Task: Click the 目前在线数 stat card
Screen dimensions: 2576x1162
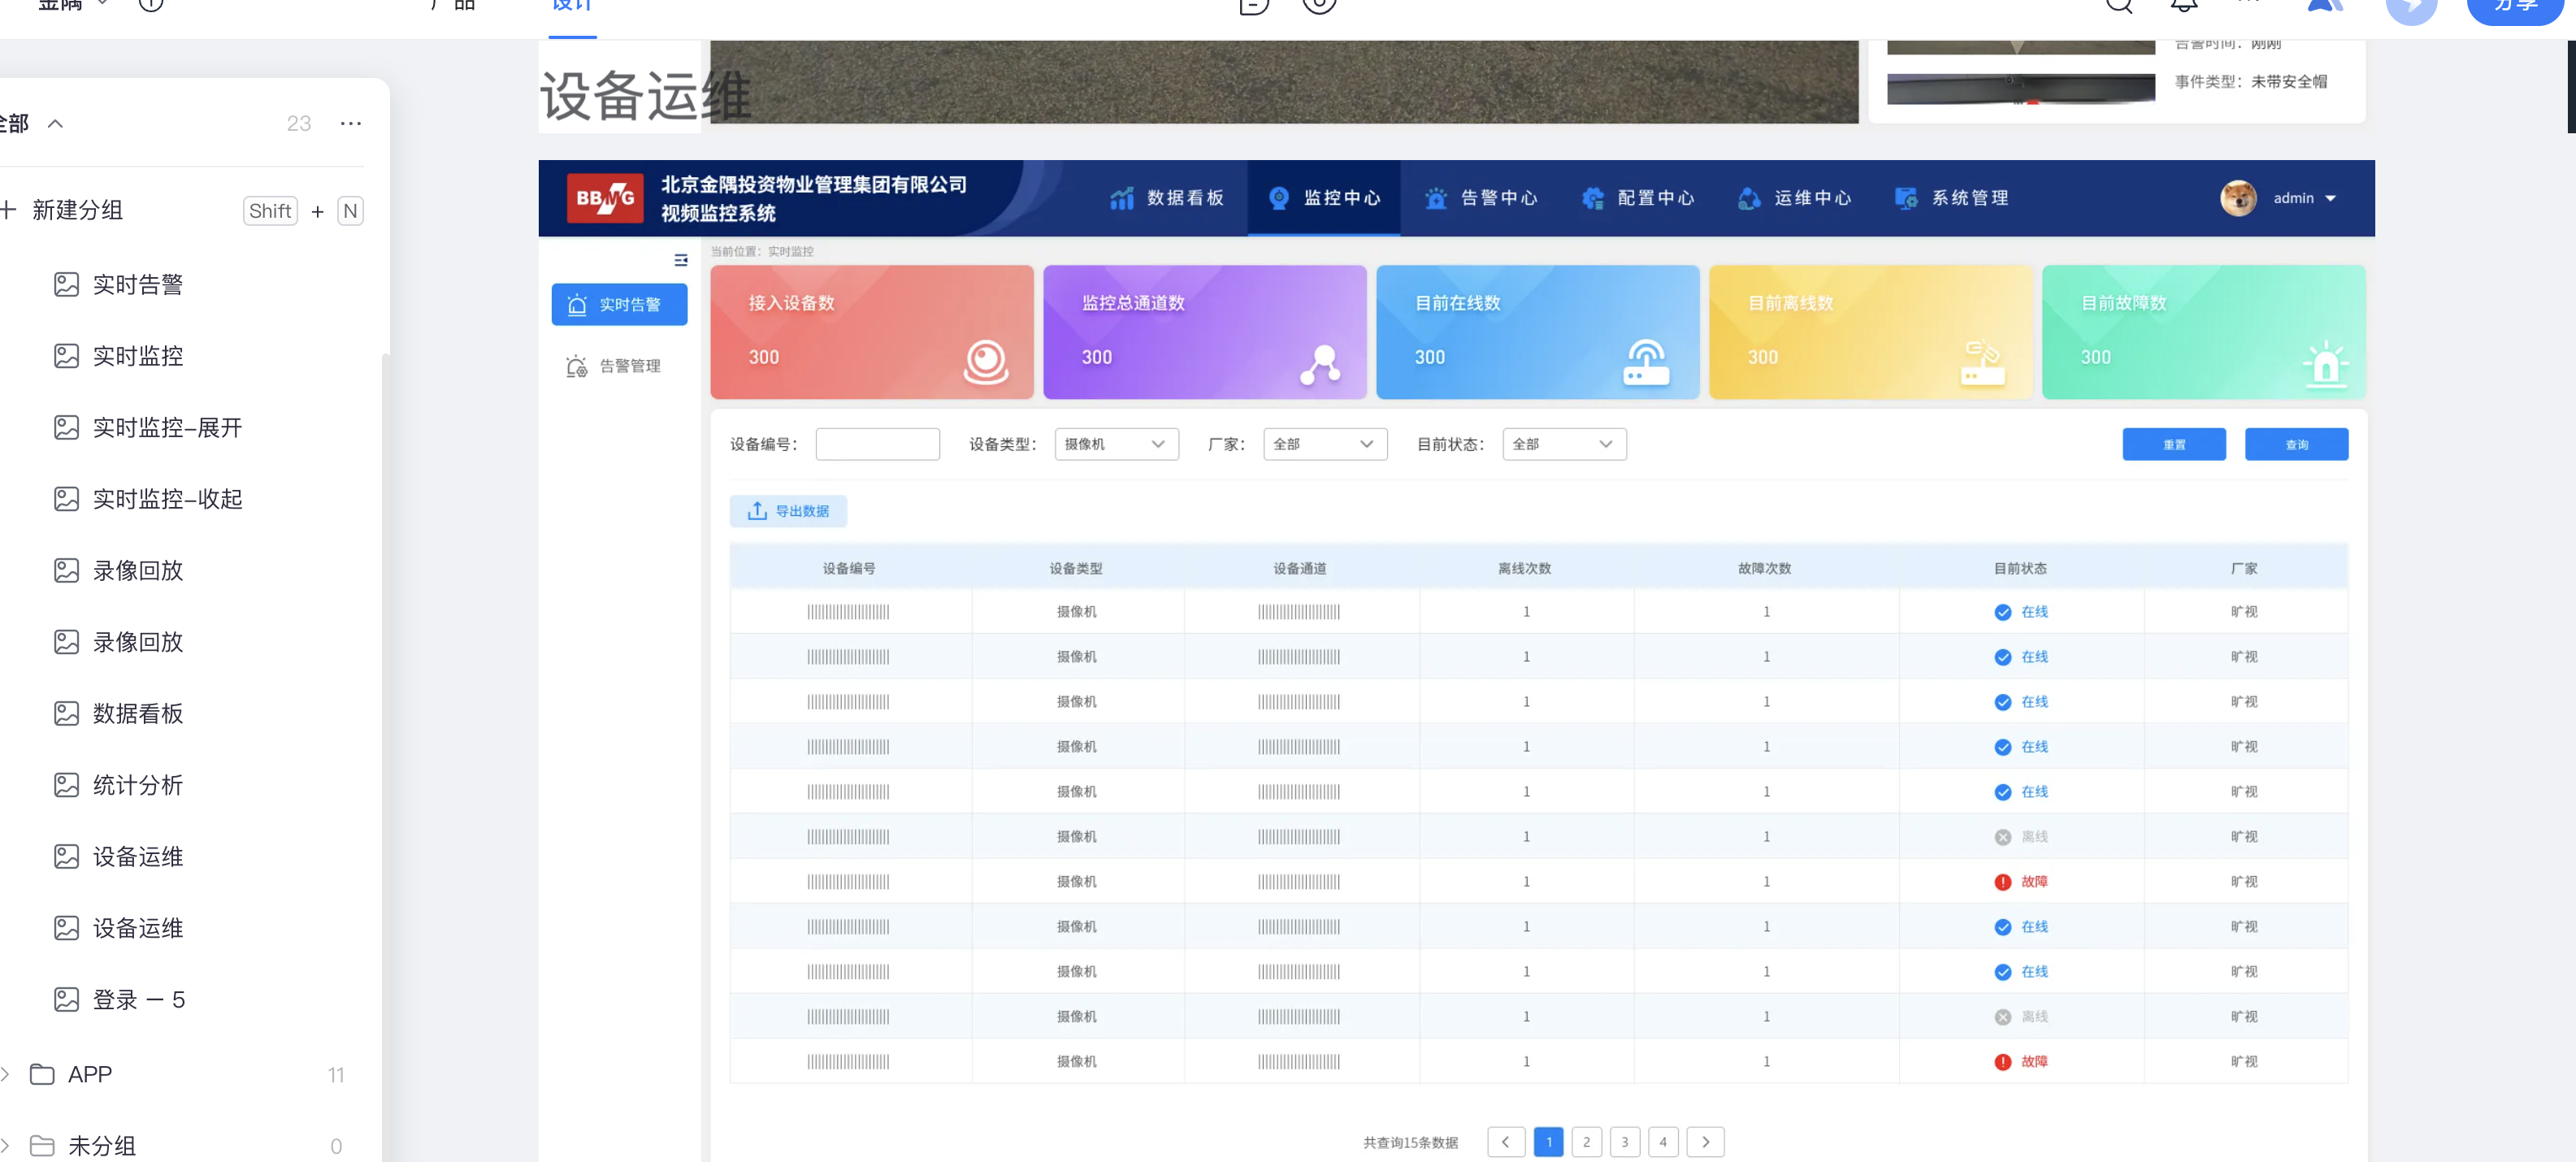Action: tap(1538, 332)
